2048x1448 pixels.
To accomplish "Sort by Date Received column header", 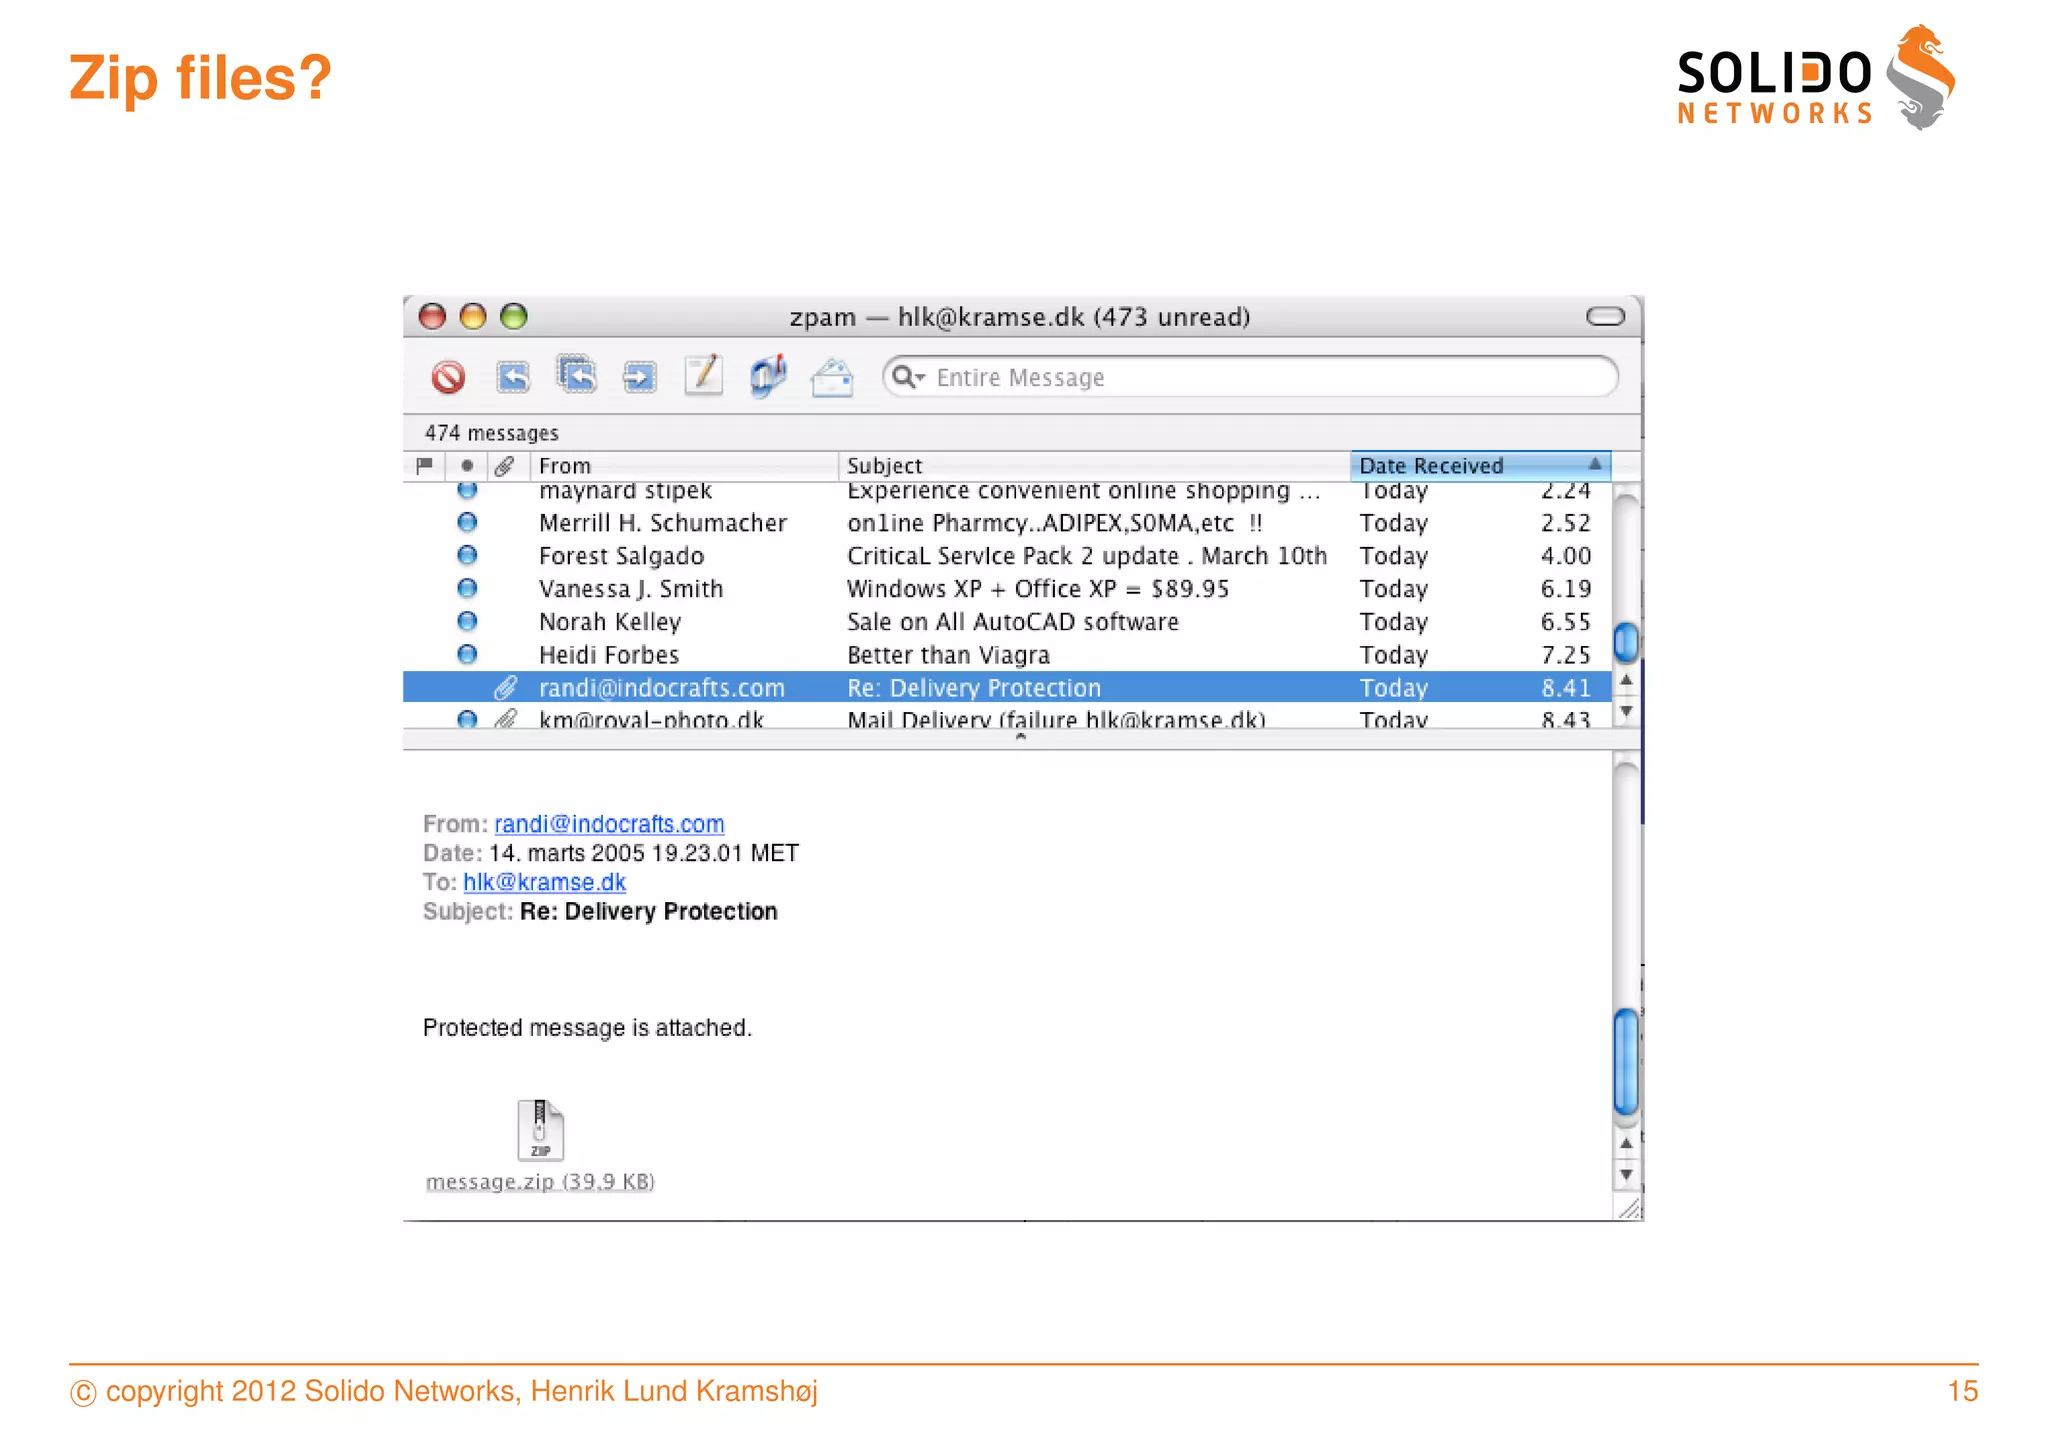I will [1480, 465].
